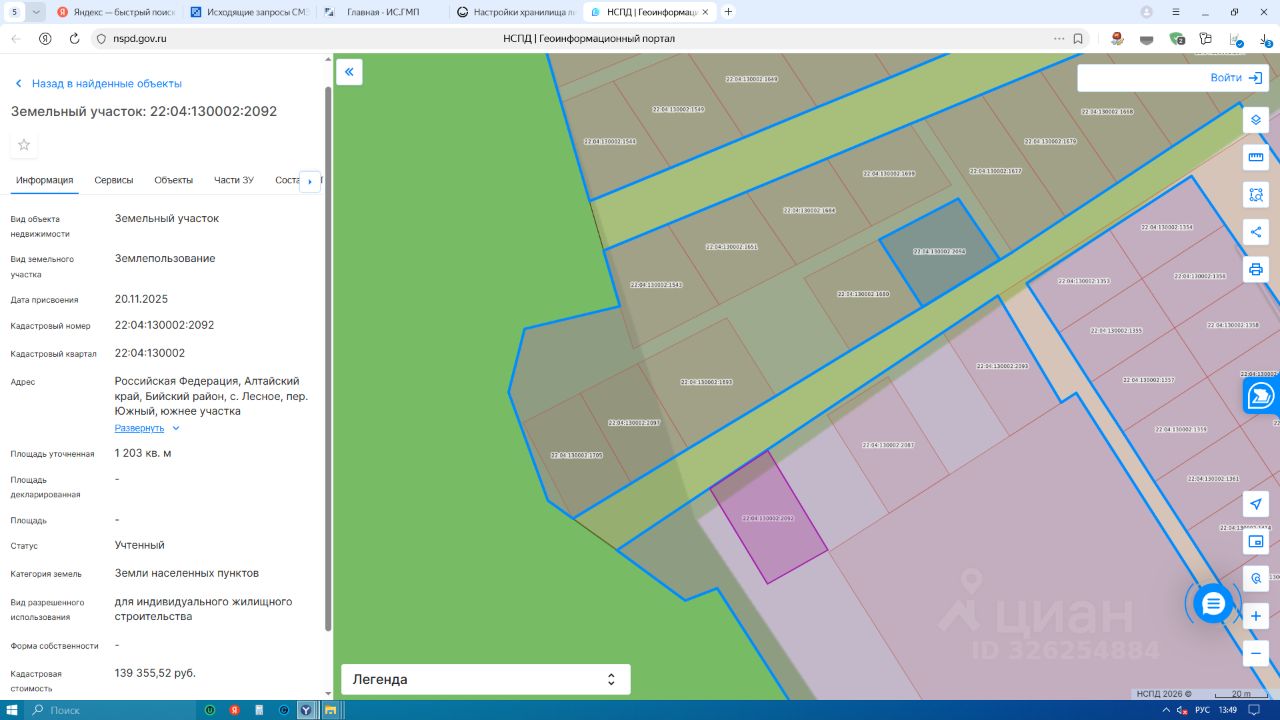This screenshot has width=1280, height=720.
Task: Open a new browser tab
Action: [x=728, y=12]
